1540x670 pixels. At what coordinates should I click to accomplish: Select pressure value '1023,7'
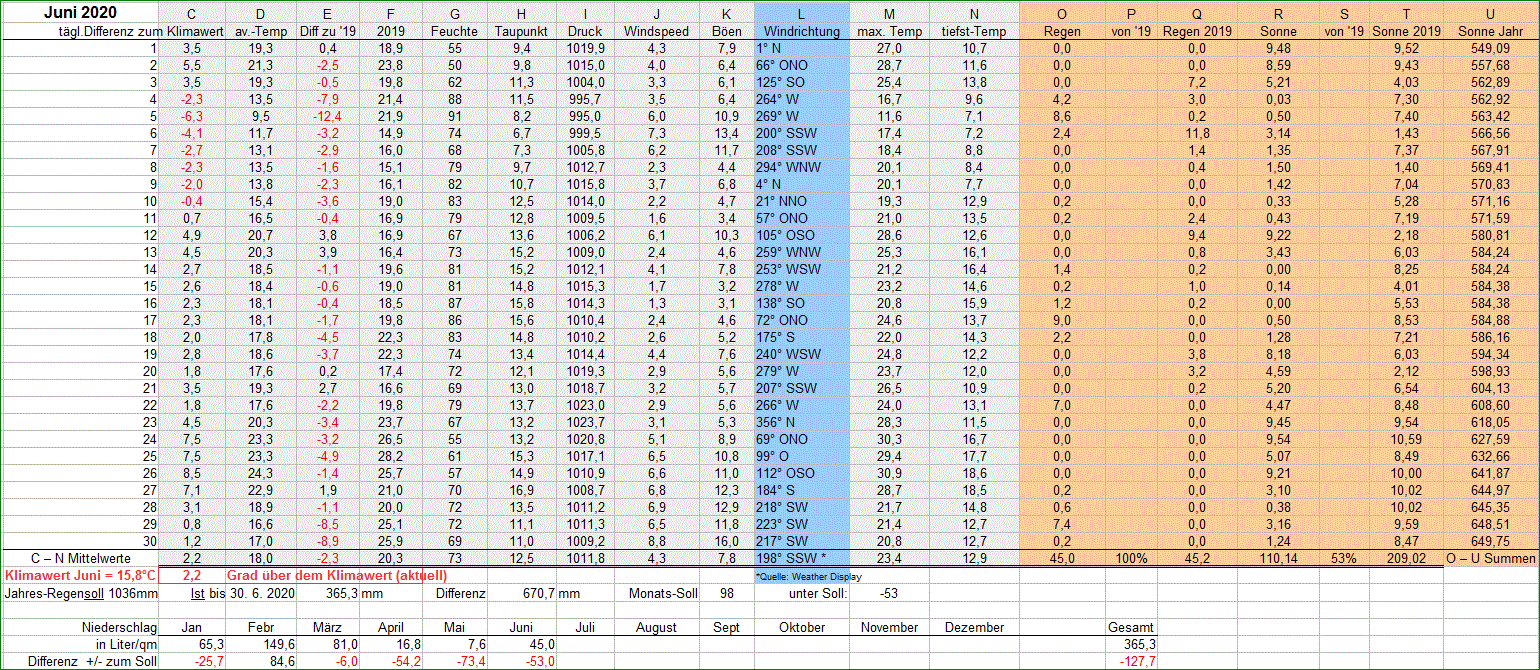click(585, 422)
